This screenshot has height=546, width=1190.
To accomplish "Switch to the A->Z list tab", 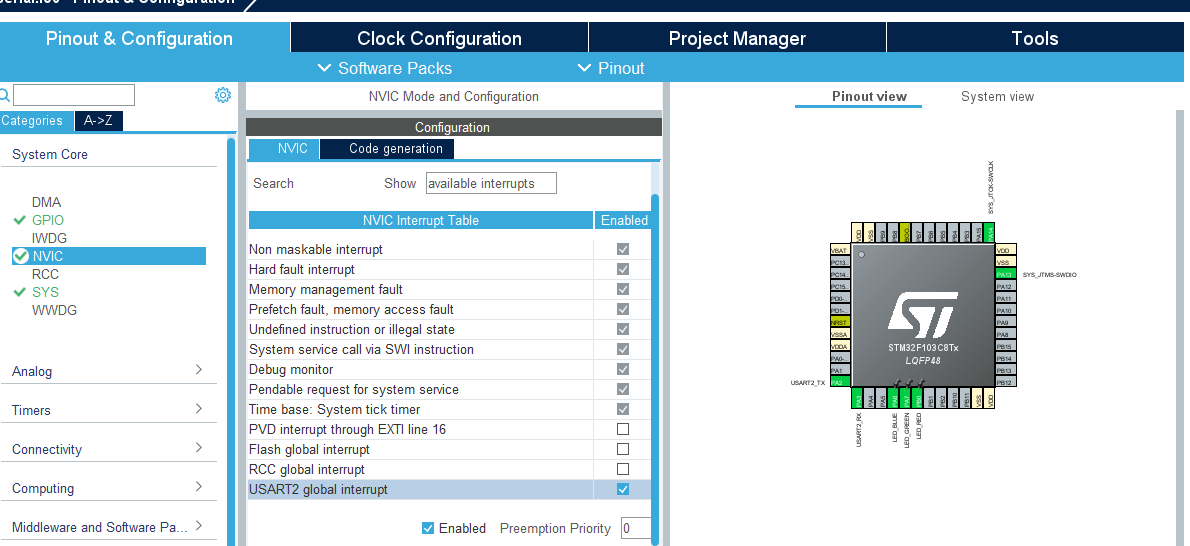I will 99,121.
